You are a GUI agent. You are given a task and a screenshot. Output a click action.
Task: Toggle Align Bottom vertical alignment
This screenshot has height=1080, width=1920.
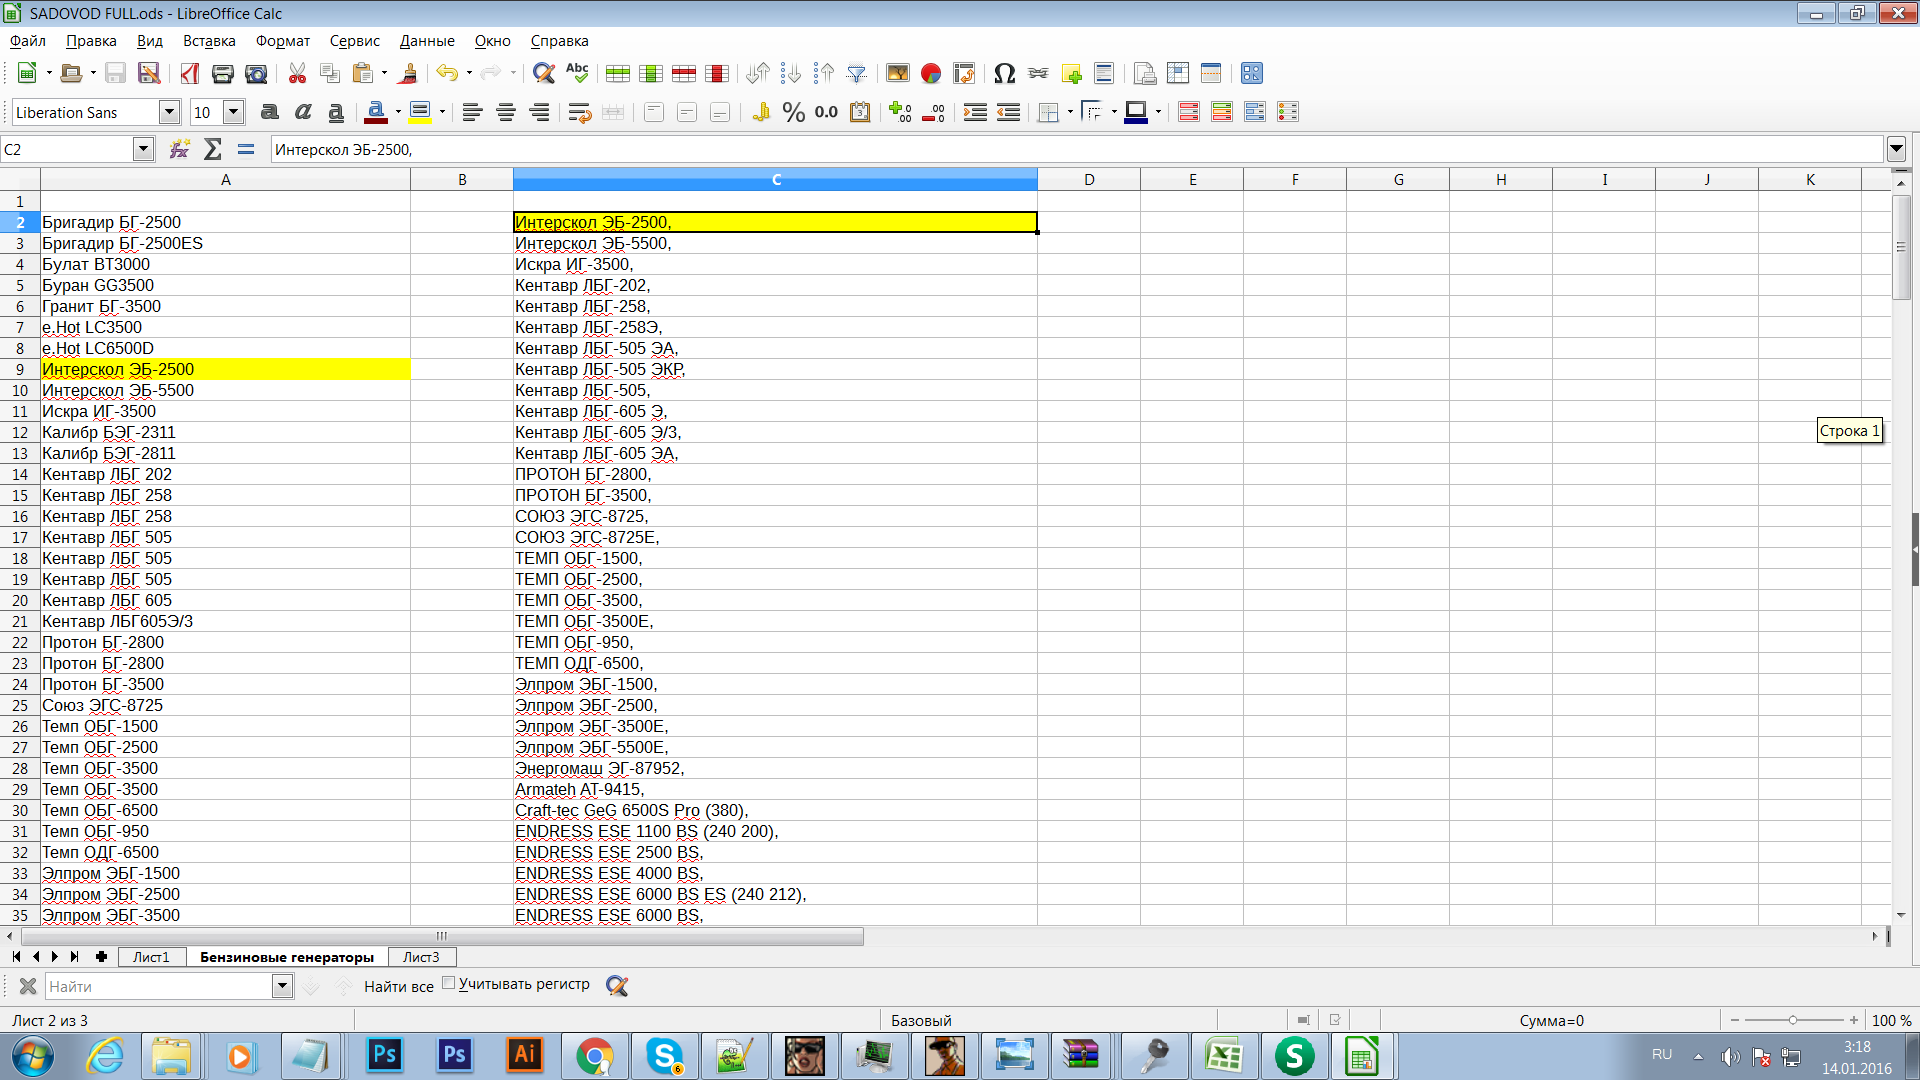click(x=720, y=112)
